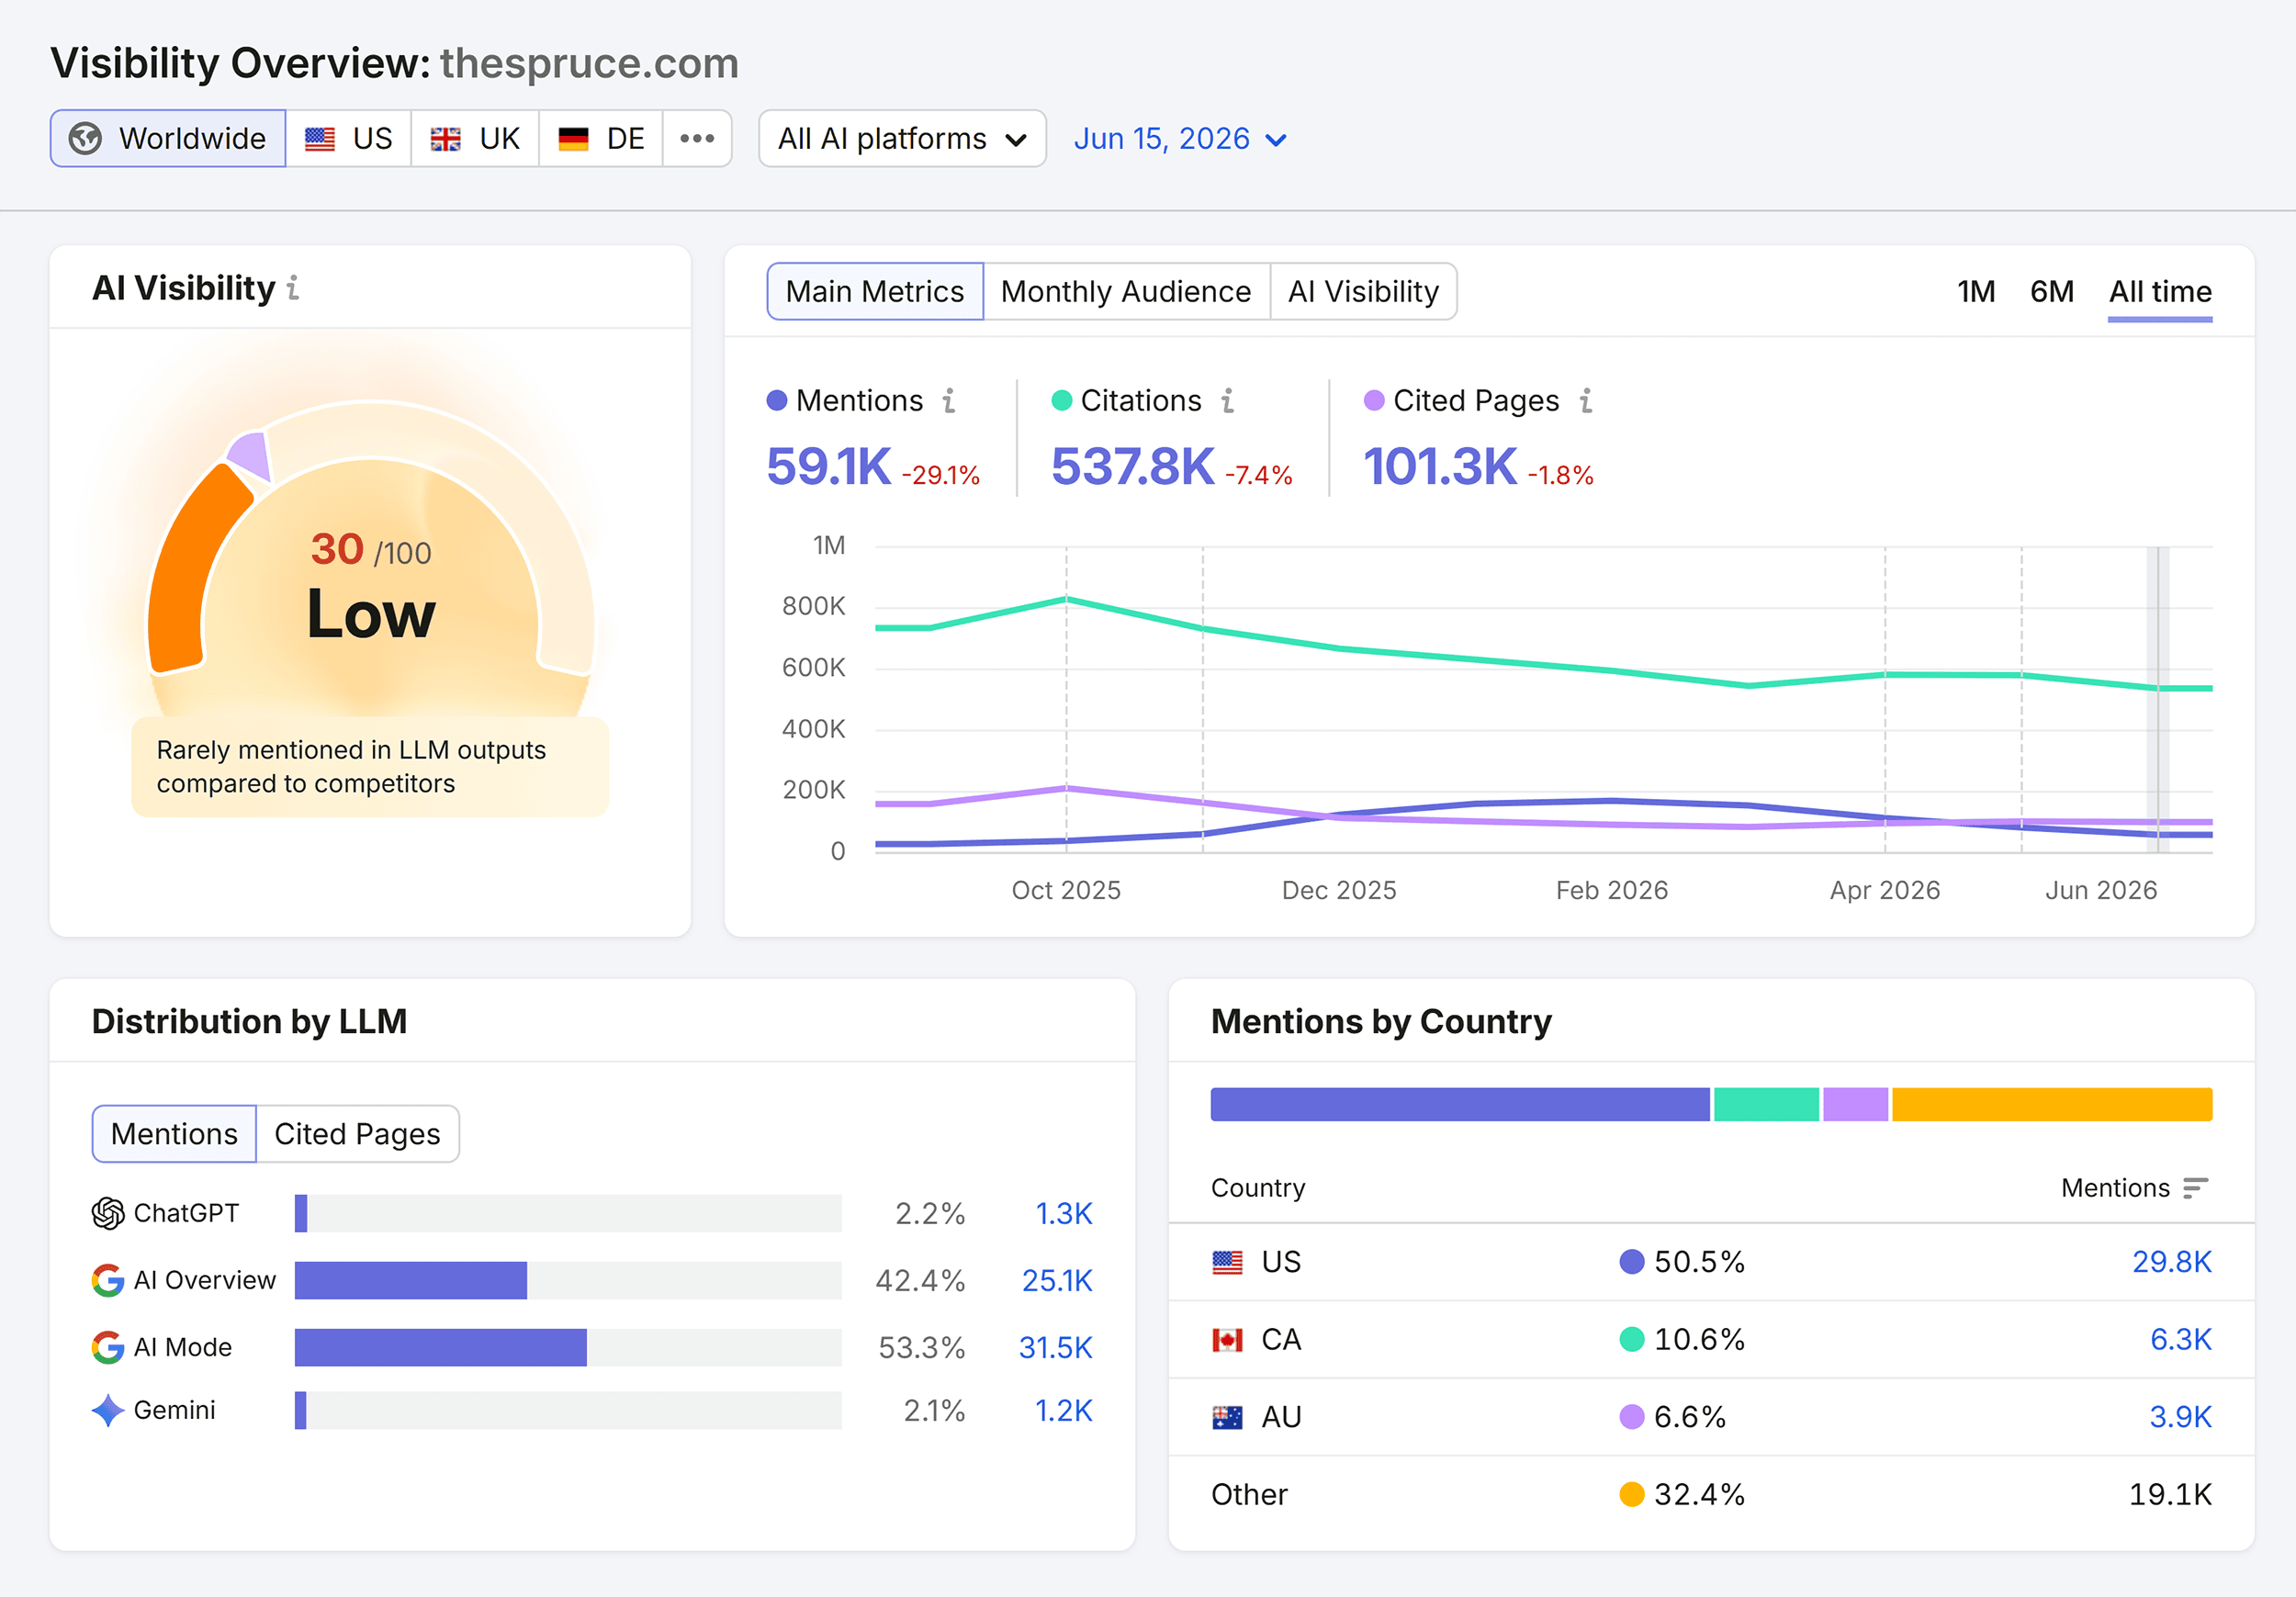The image size is (2296, 1597).
Task: Switch region to UK
Action: tap(475, 138)
